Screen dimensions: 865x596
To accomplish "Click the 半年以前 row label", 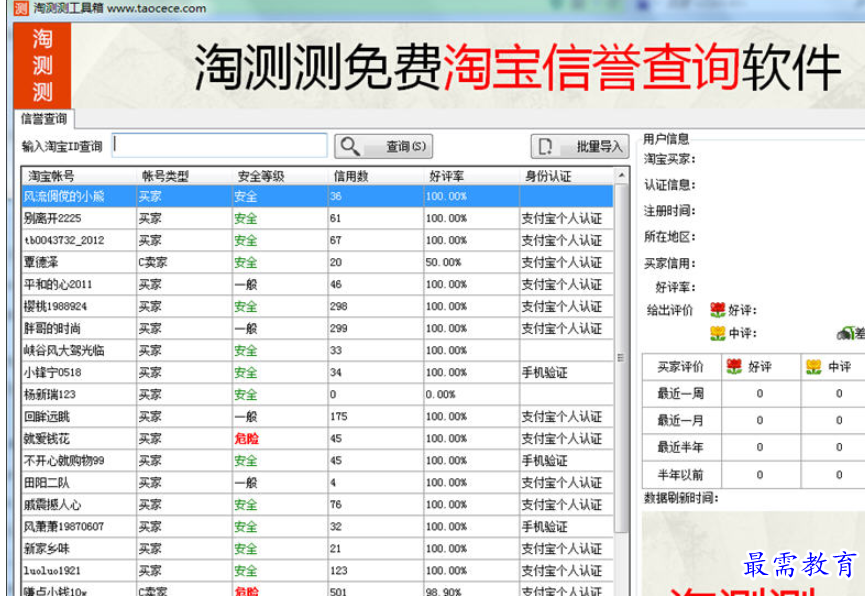I will [681, 475].
